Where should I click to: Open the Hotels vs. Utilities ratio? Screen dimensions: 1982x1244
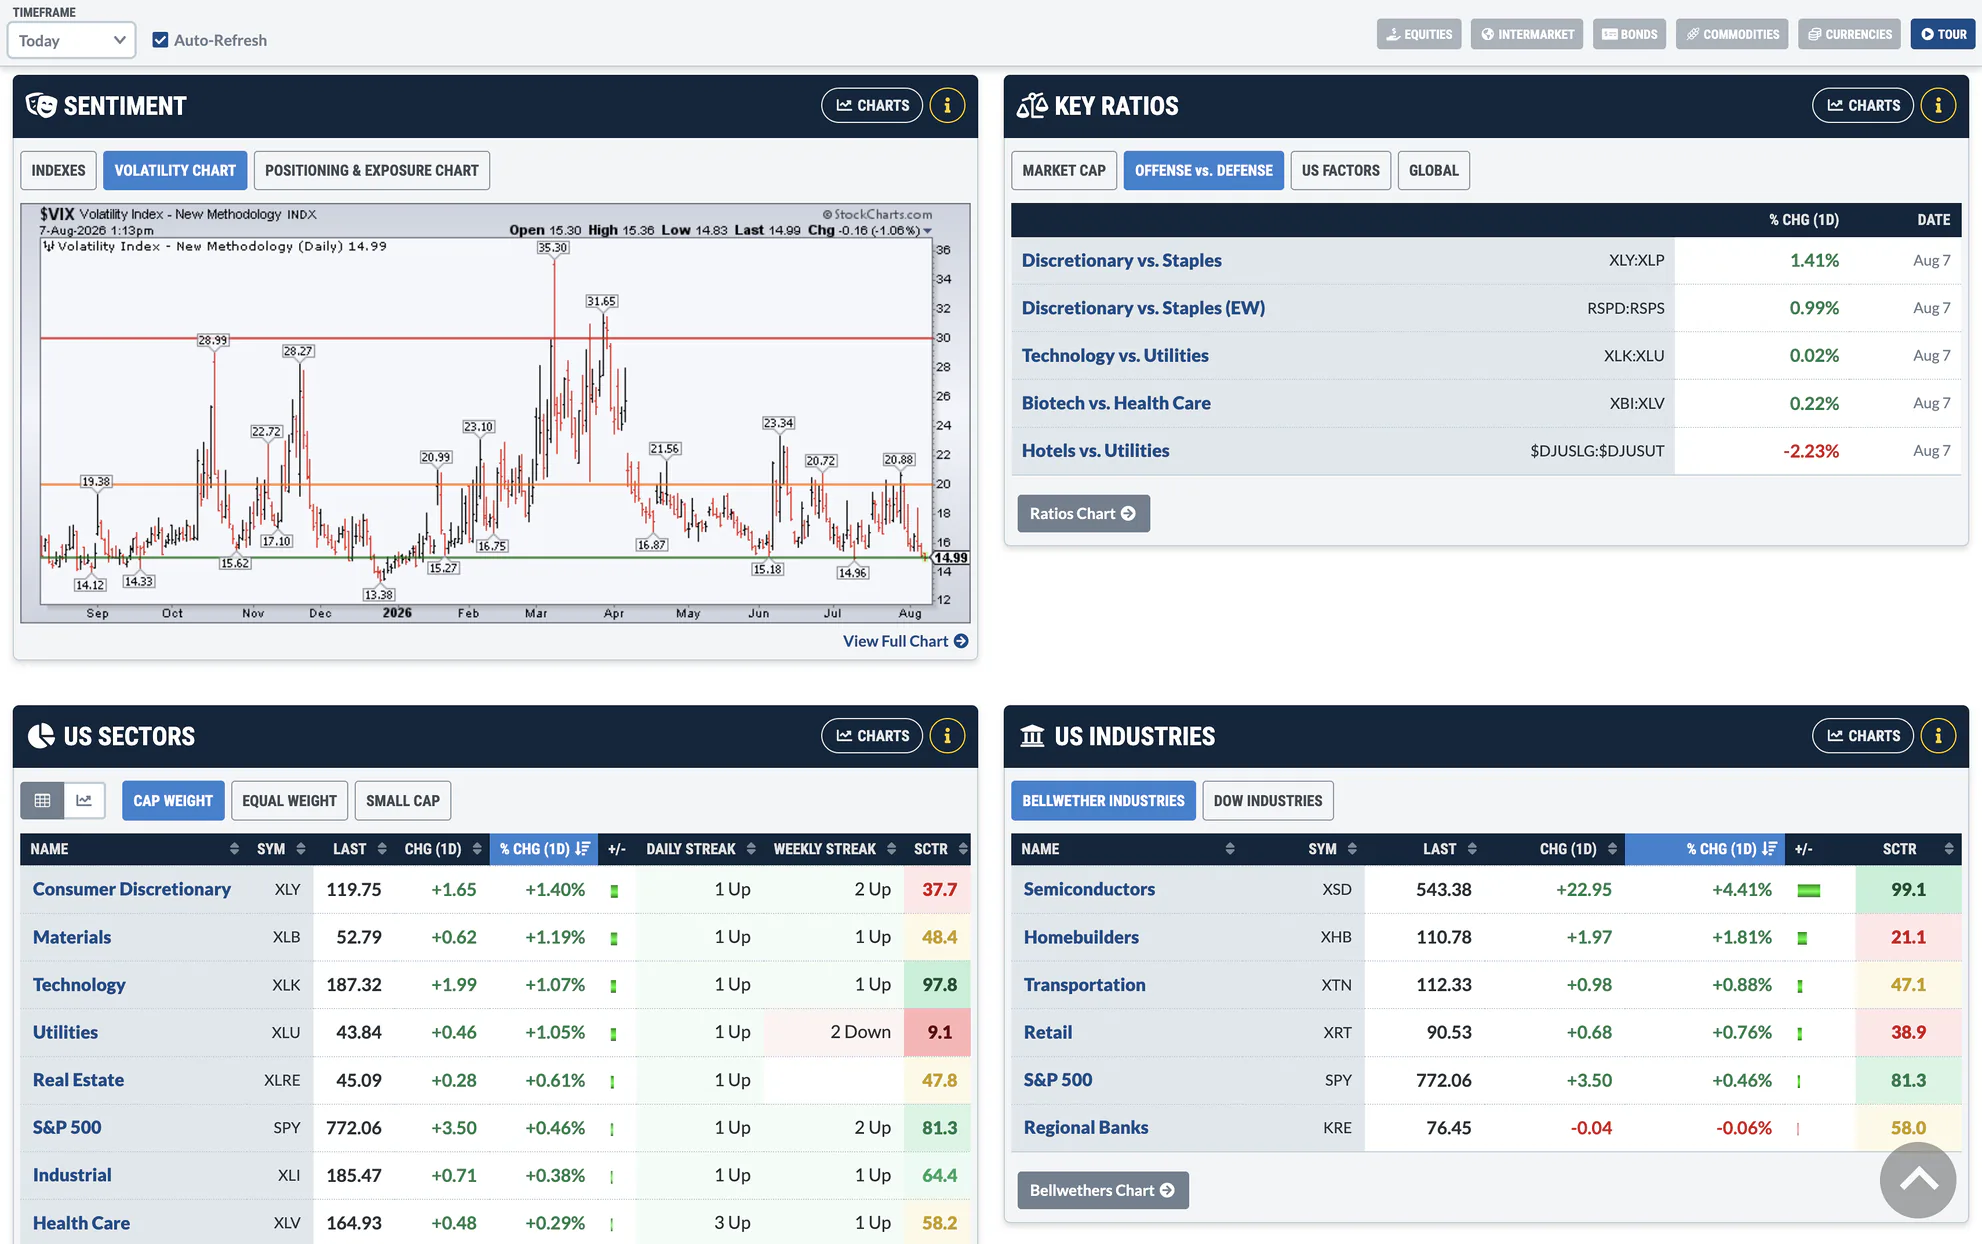tap(1095, 451)
